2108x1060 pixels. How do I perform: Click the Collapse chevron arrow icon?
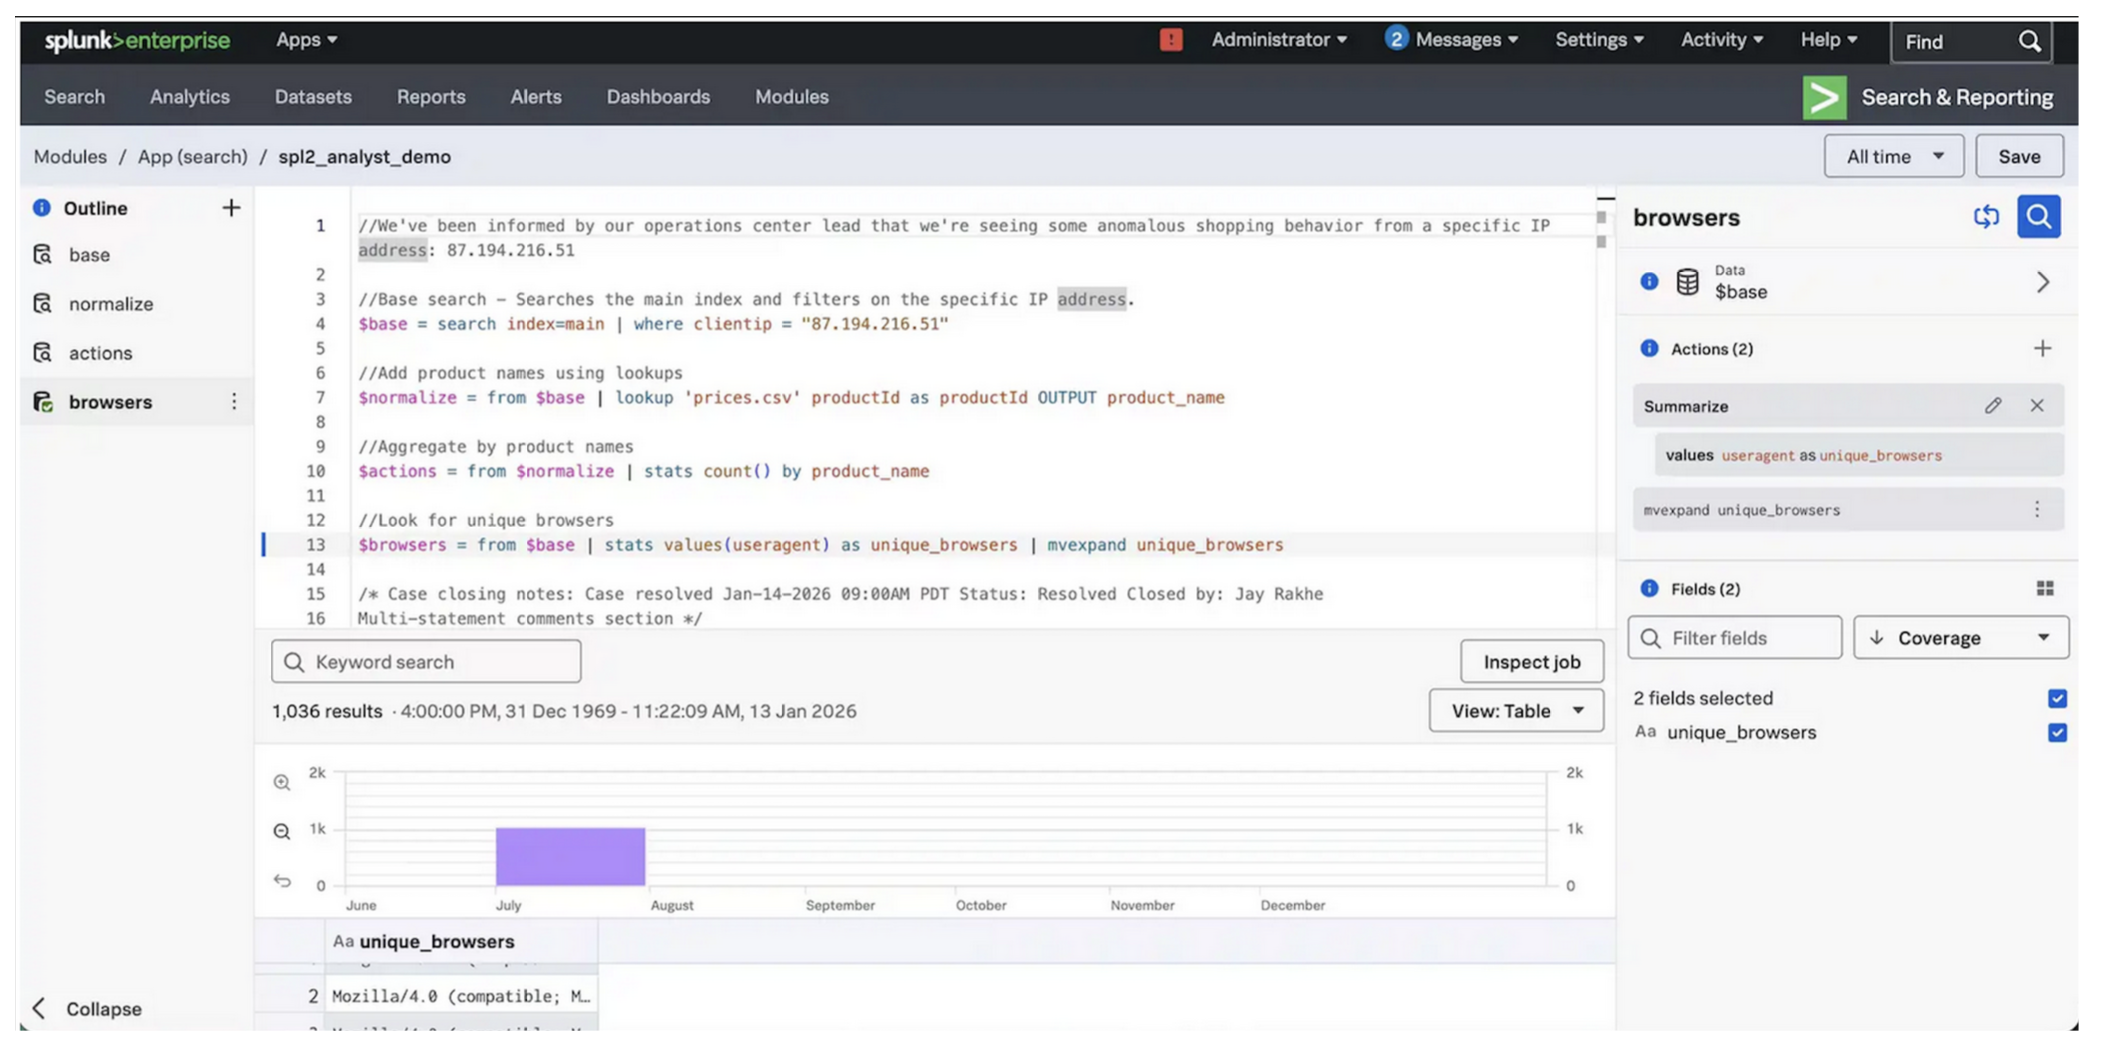coord(39,1008)
